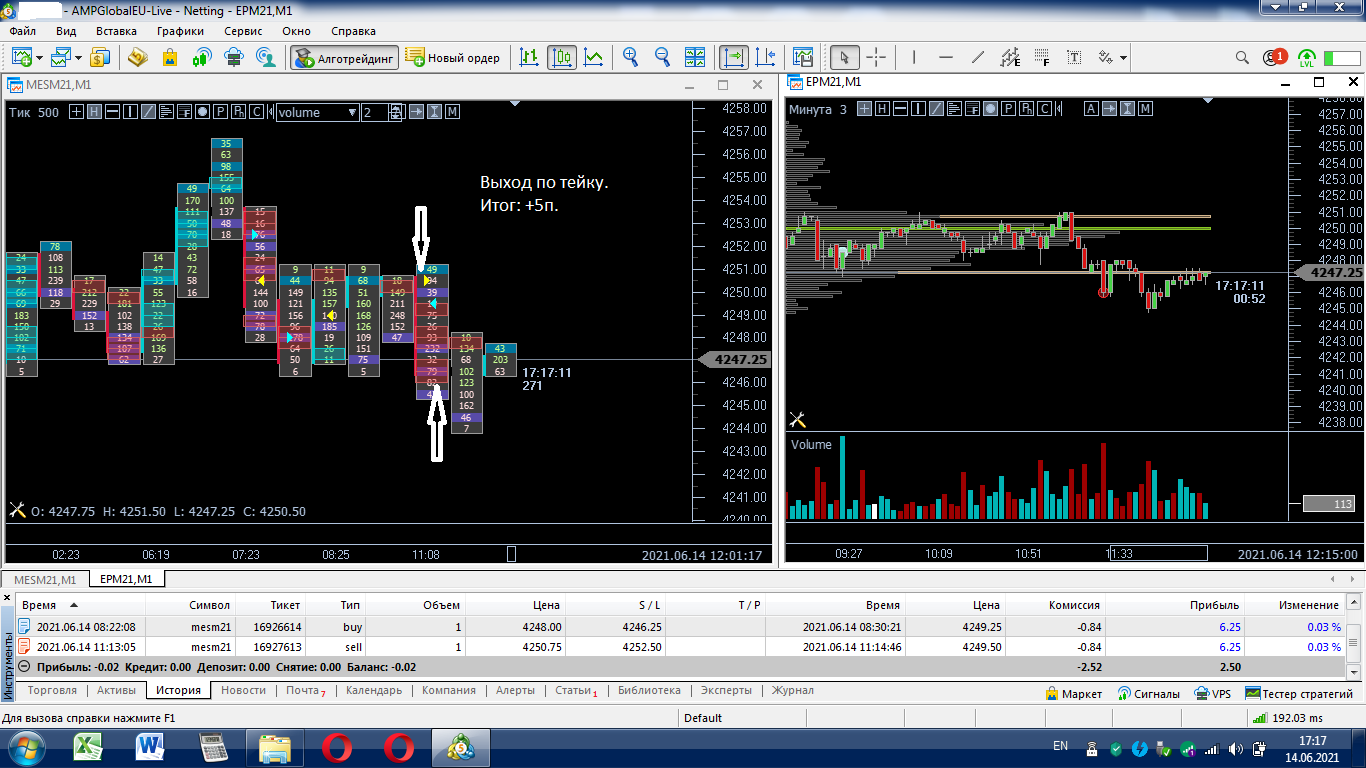Toggle the M button in EPM21 chart
This screenshot has width=1366, height=768.
point(1145,109)
